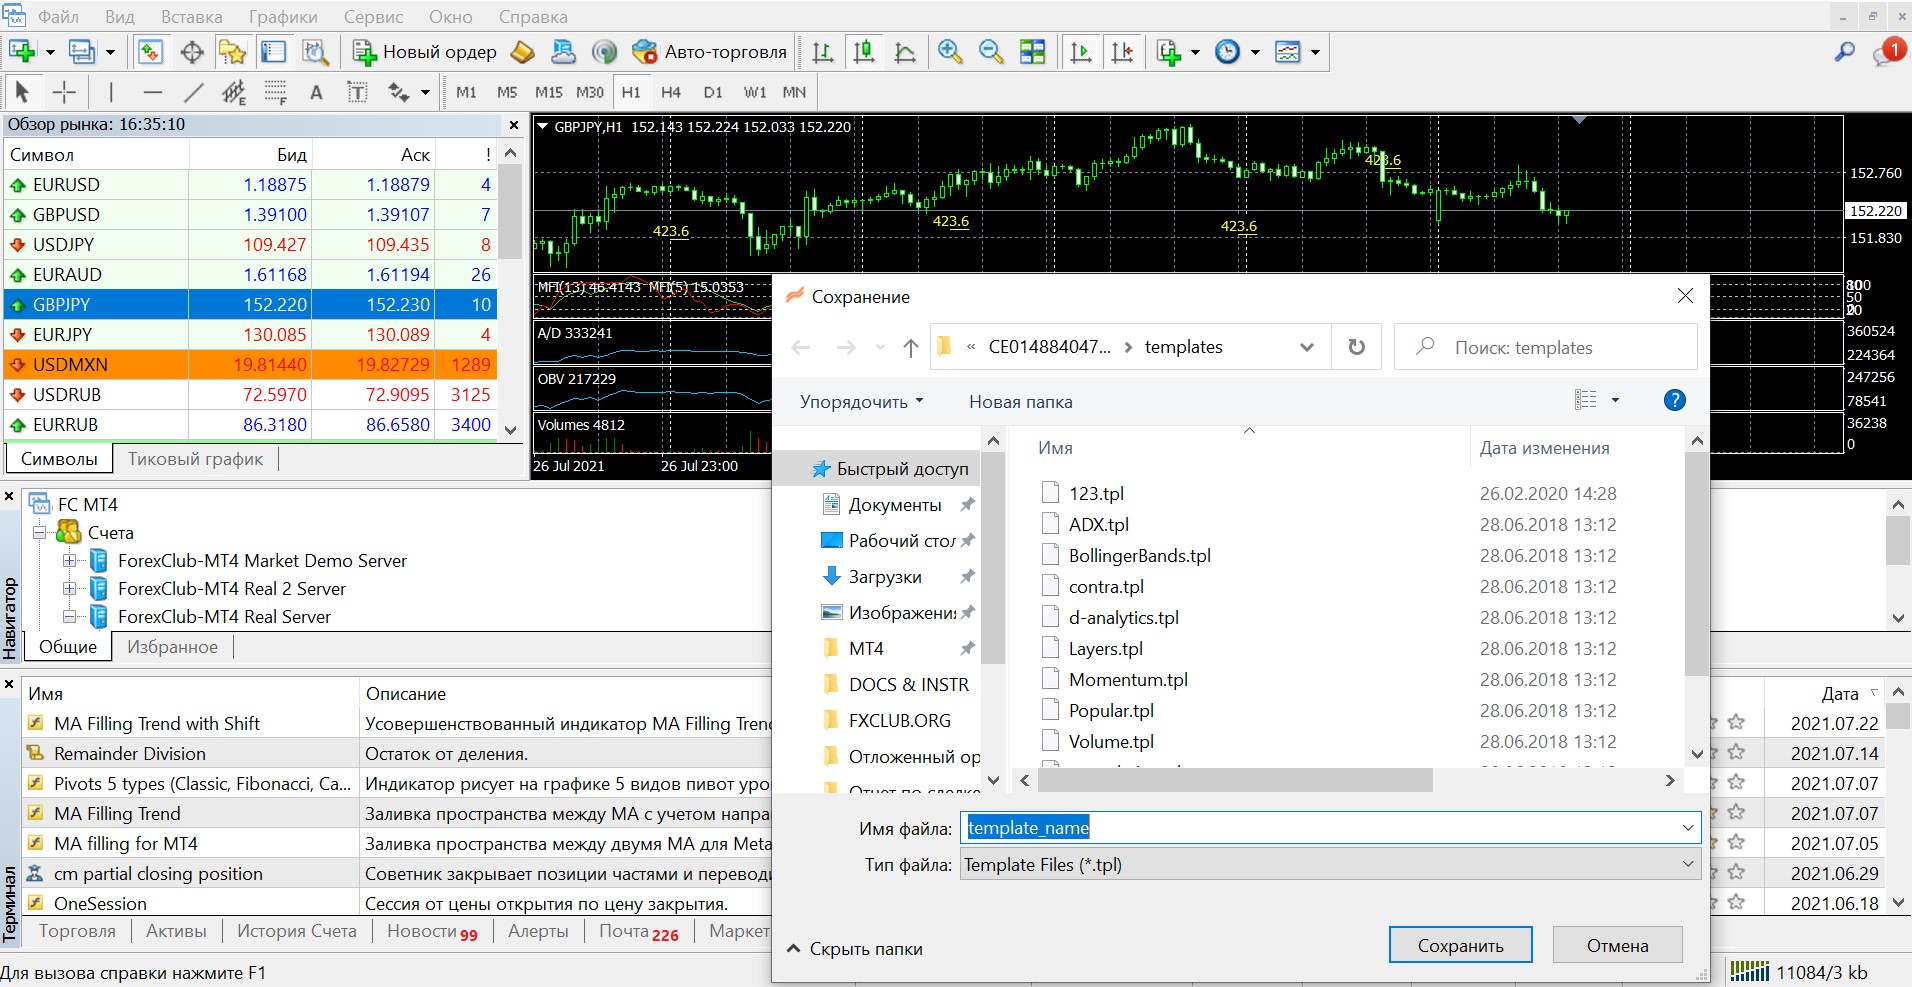Select the text tool A
Image resolution: width=1912 pixels, height=987 pixels.
pos(316,92)
